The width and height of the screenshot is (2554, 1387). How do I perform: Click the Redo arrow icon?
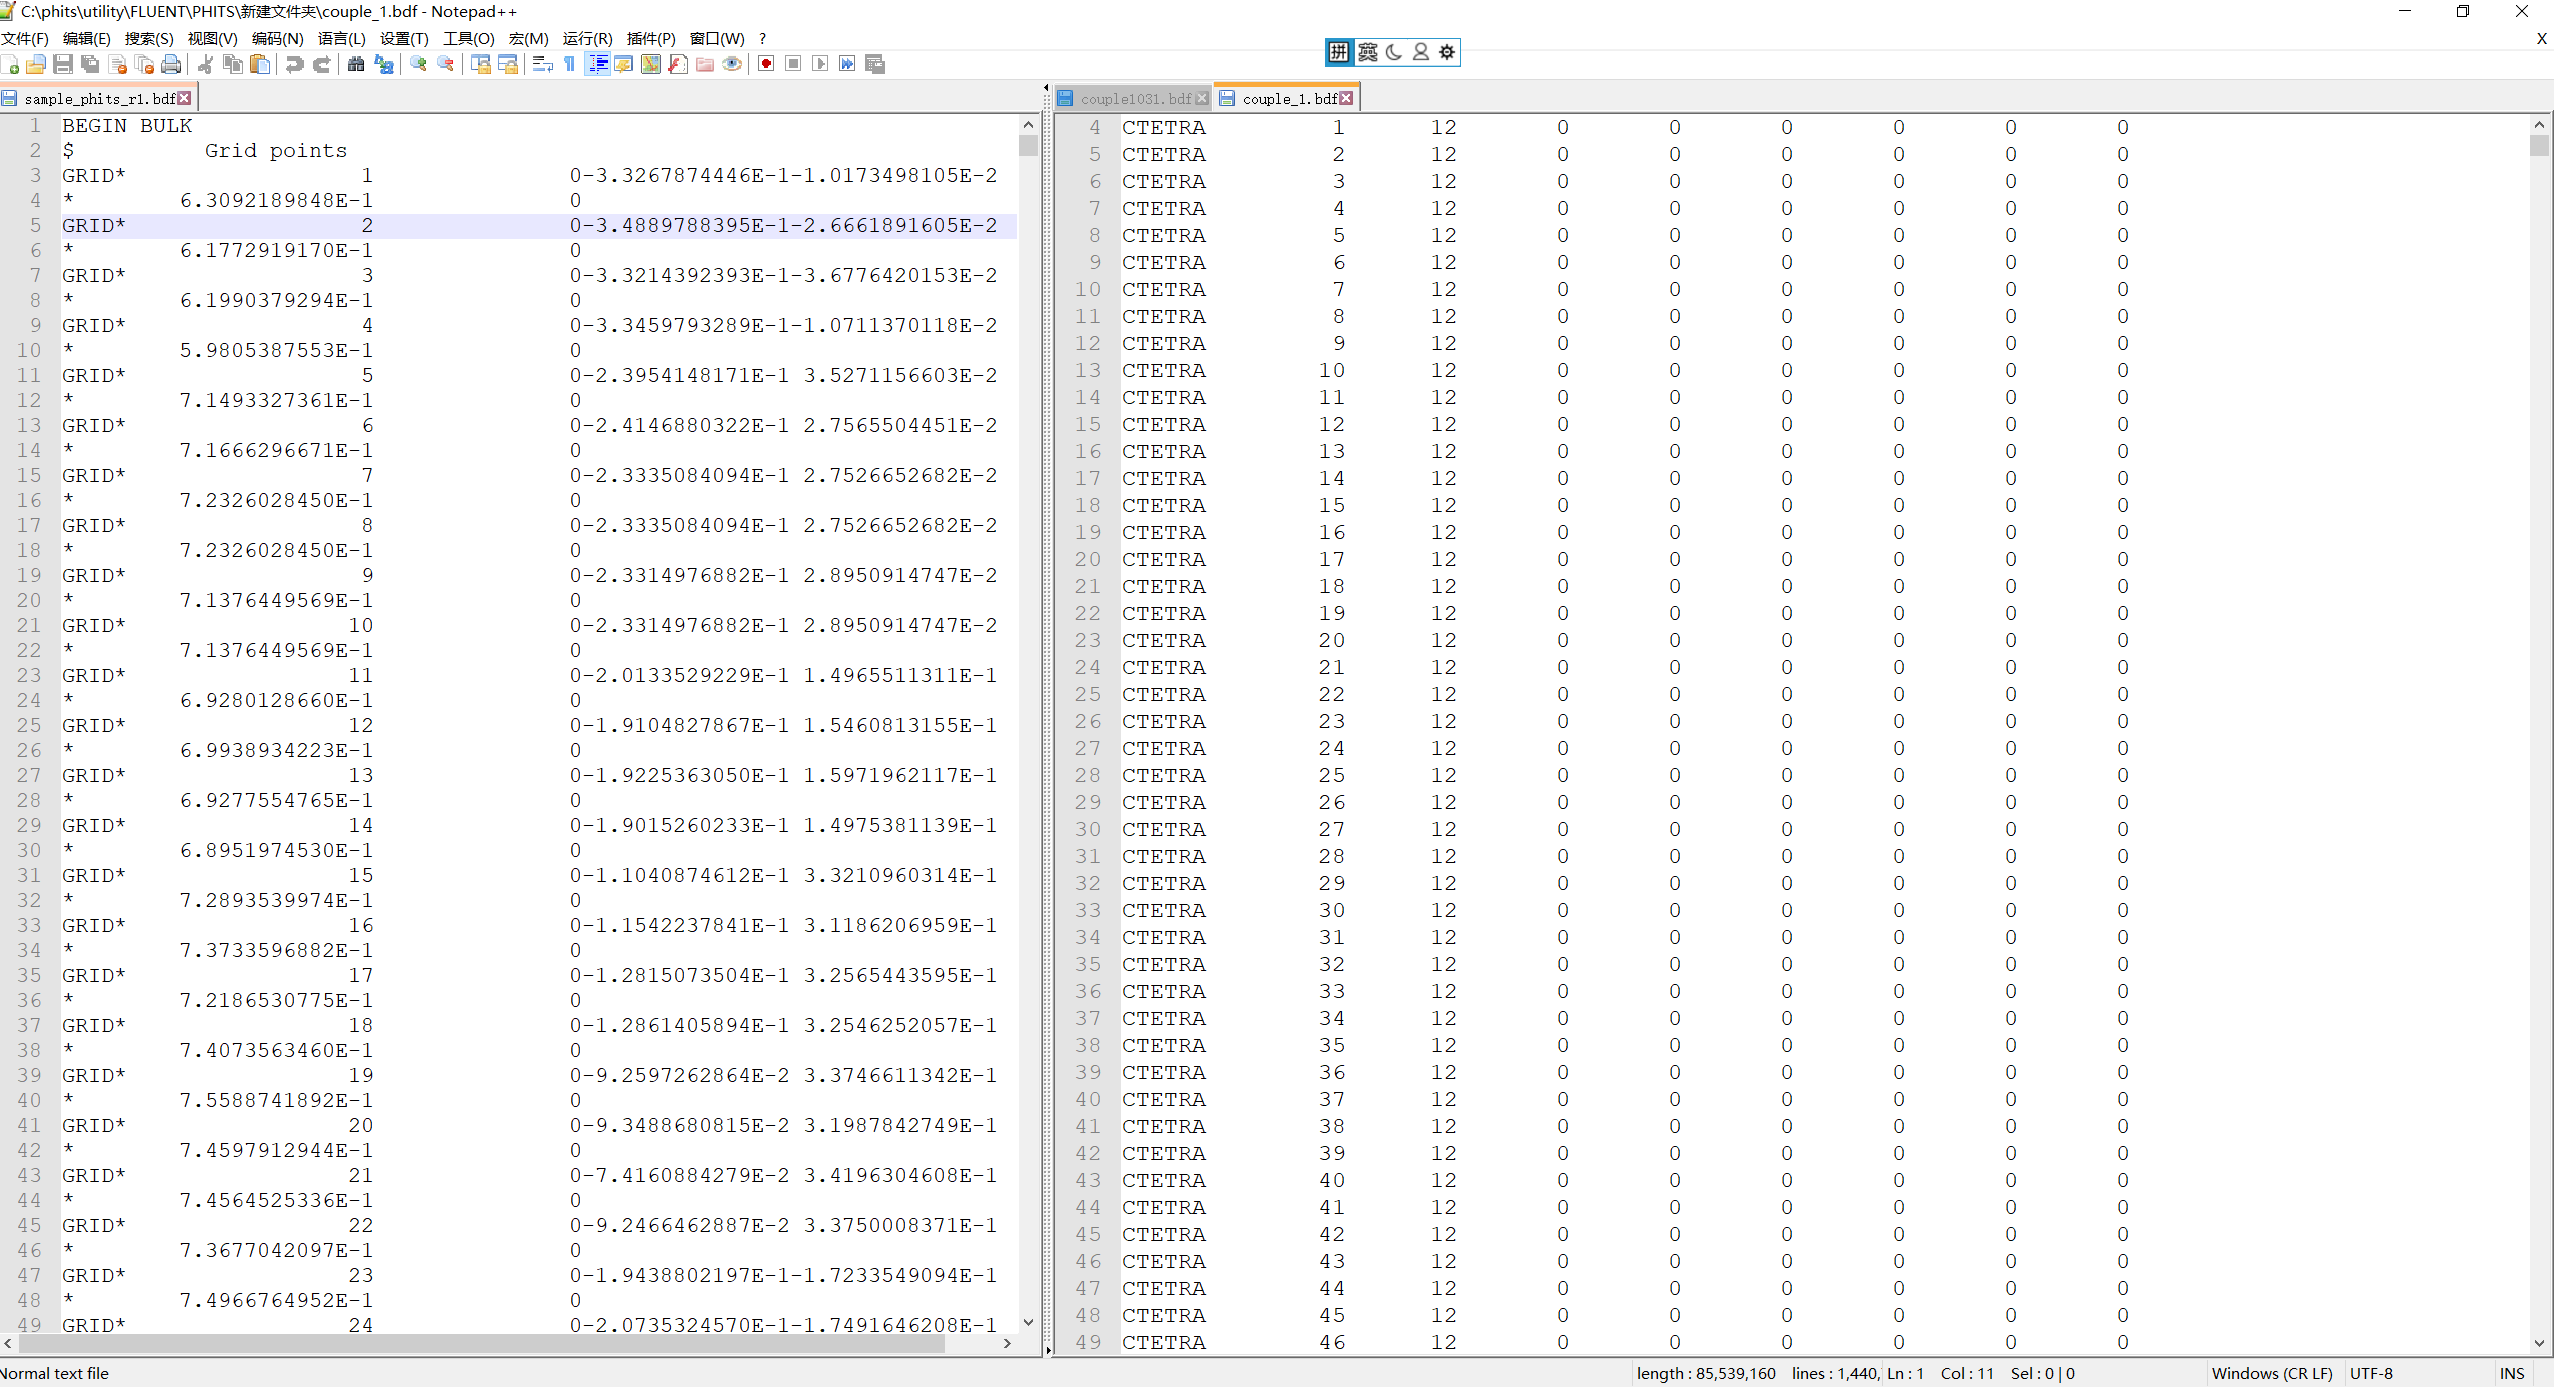tap(321, 64)
